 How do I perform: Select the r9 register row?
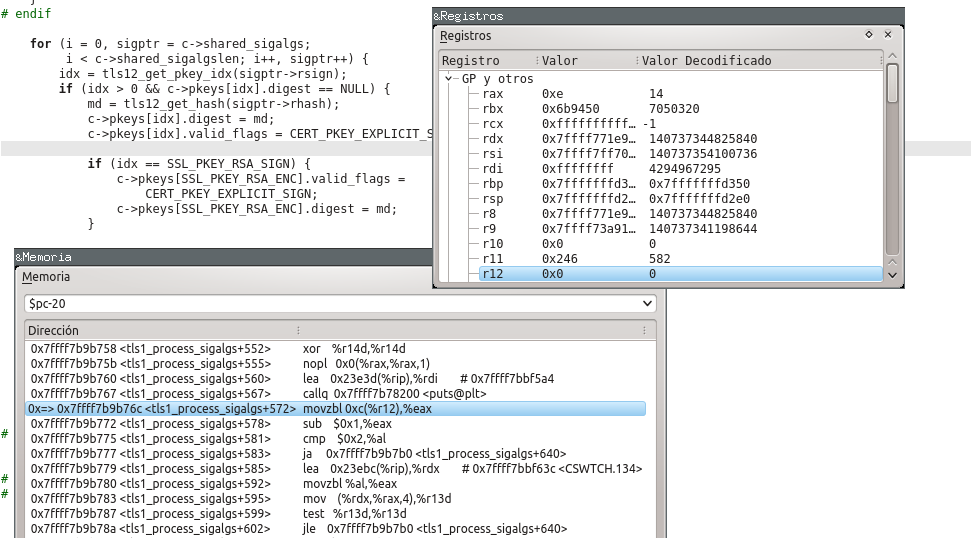click(x=681, y=228)
